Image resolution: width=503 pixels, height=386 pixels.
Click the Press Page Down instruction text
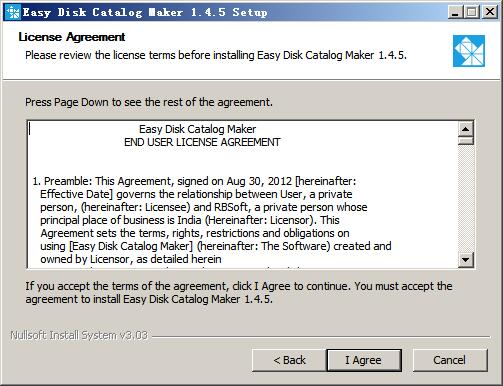(149, 102)
